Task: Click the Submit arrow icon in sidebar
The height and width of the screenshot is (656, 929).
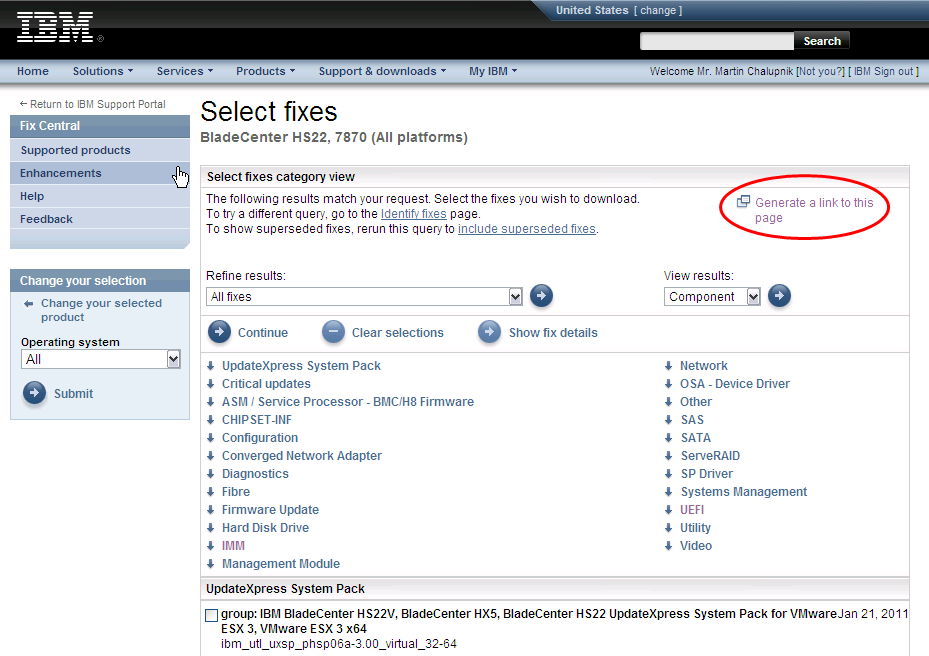Action: [x=34, y=393]
